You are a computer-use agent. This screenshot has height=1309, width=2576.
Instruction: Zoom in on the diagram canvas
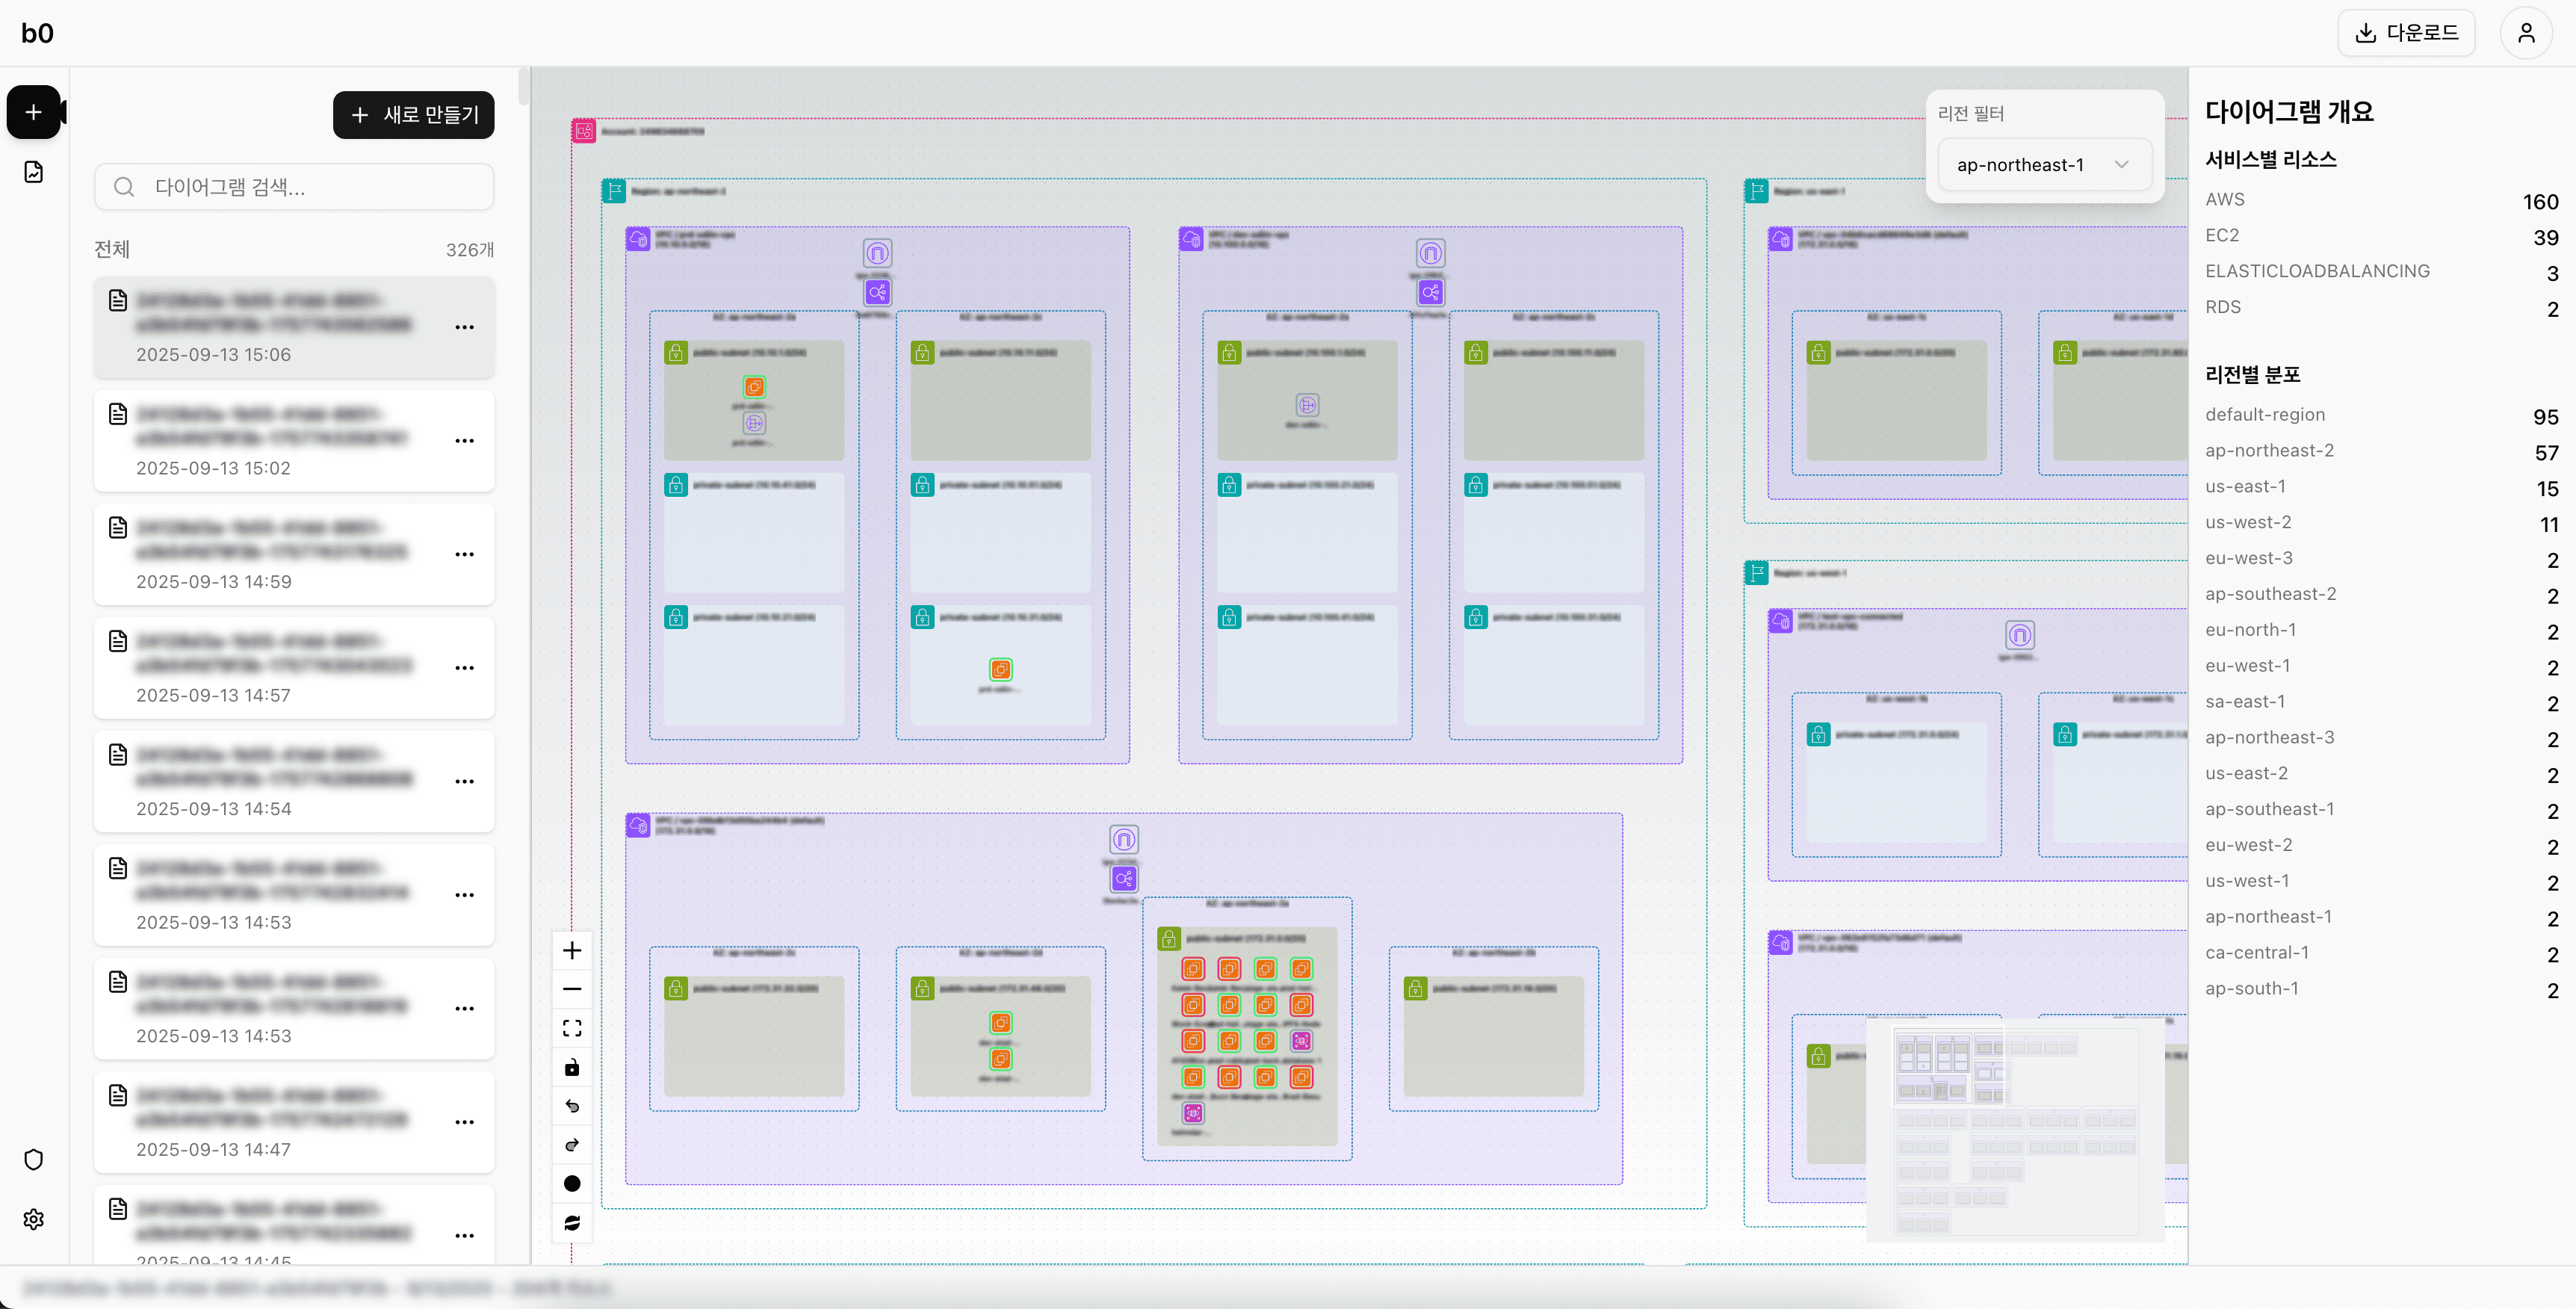click(572, 950)
